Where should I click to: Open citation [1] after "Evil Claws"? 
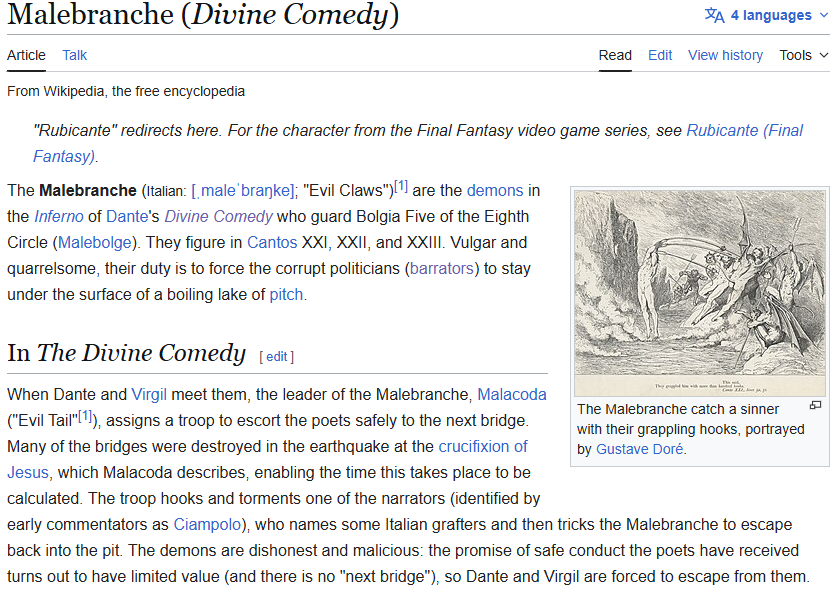pos(401,186)
